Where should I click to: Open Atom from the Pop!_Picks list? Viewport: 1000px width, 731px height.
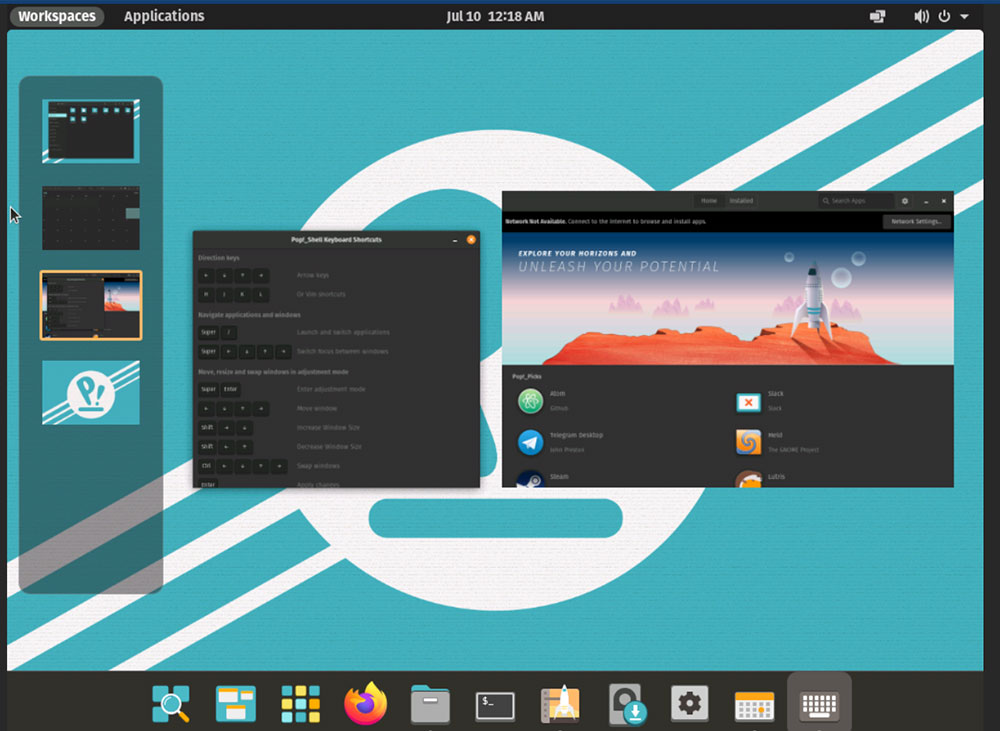click(529, 401)
